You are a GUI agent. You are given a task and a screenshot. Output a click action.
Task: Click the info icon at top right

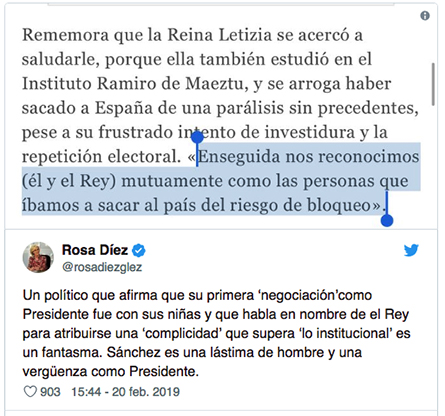point(425,16)
